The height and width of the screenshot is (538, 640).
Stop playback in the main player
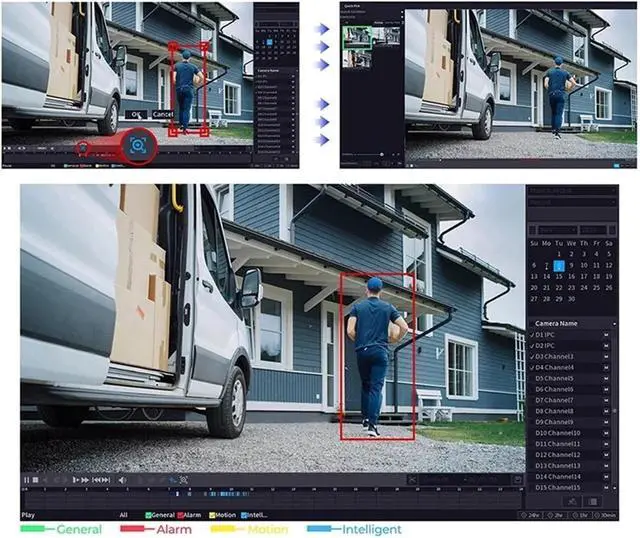click(36, 480)
